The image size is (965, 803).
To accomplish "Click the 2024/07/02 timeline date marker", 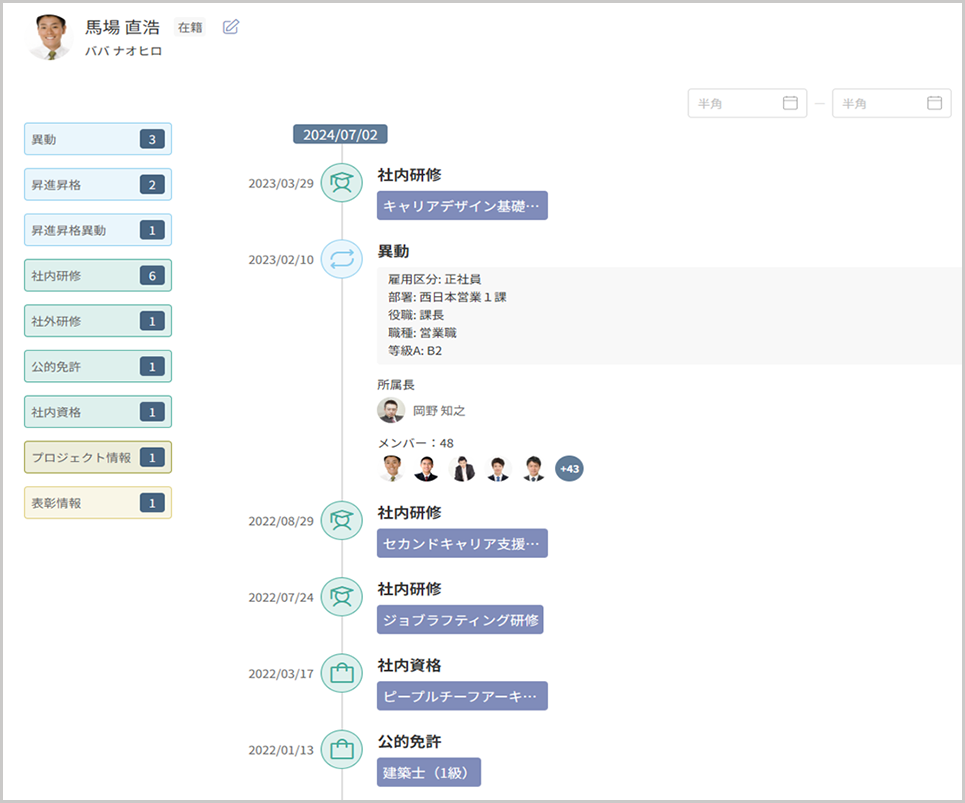I will tap(340, 134).
